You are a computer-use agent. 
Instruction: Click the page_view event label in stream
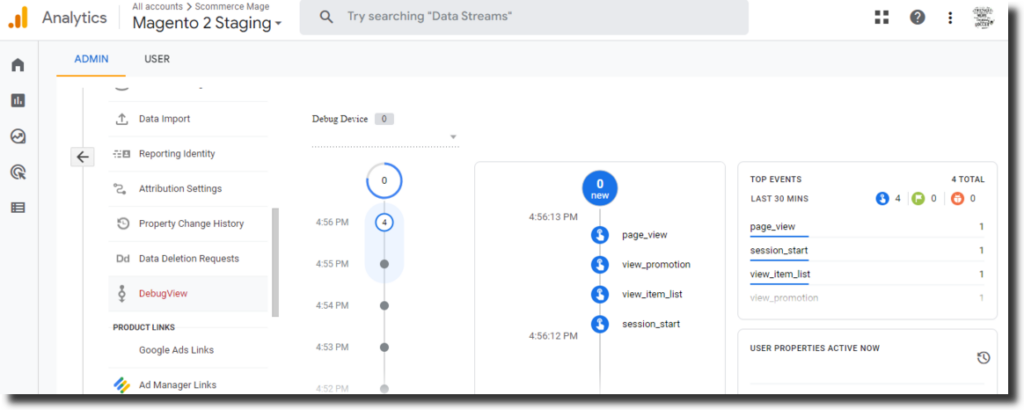645,235
